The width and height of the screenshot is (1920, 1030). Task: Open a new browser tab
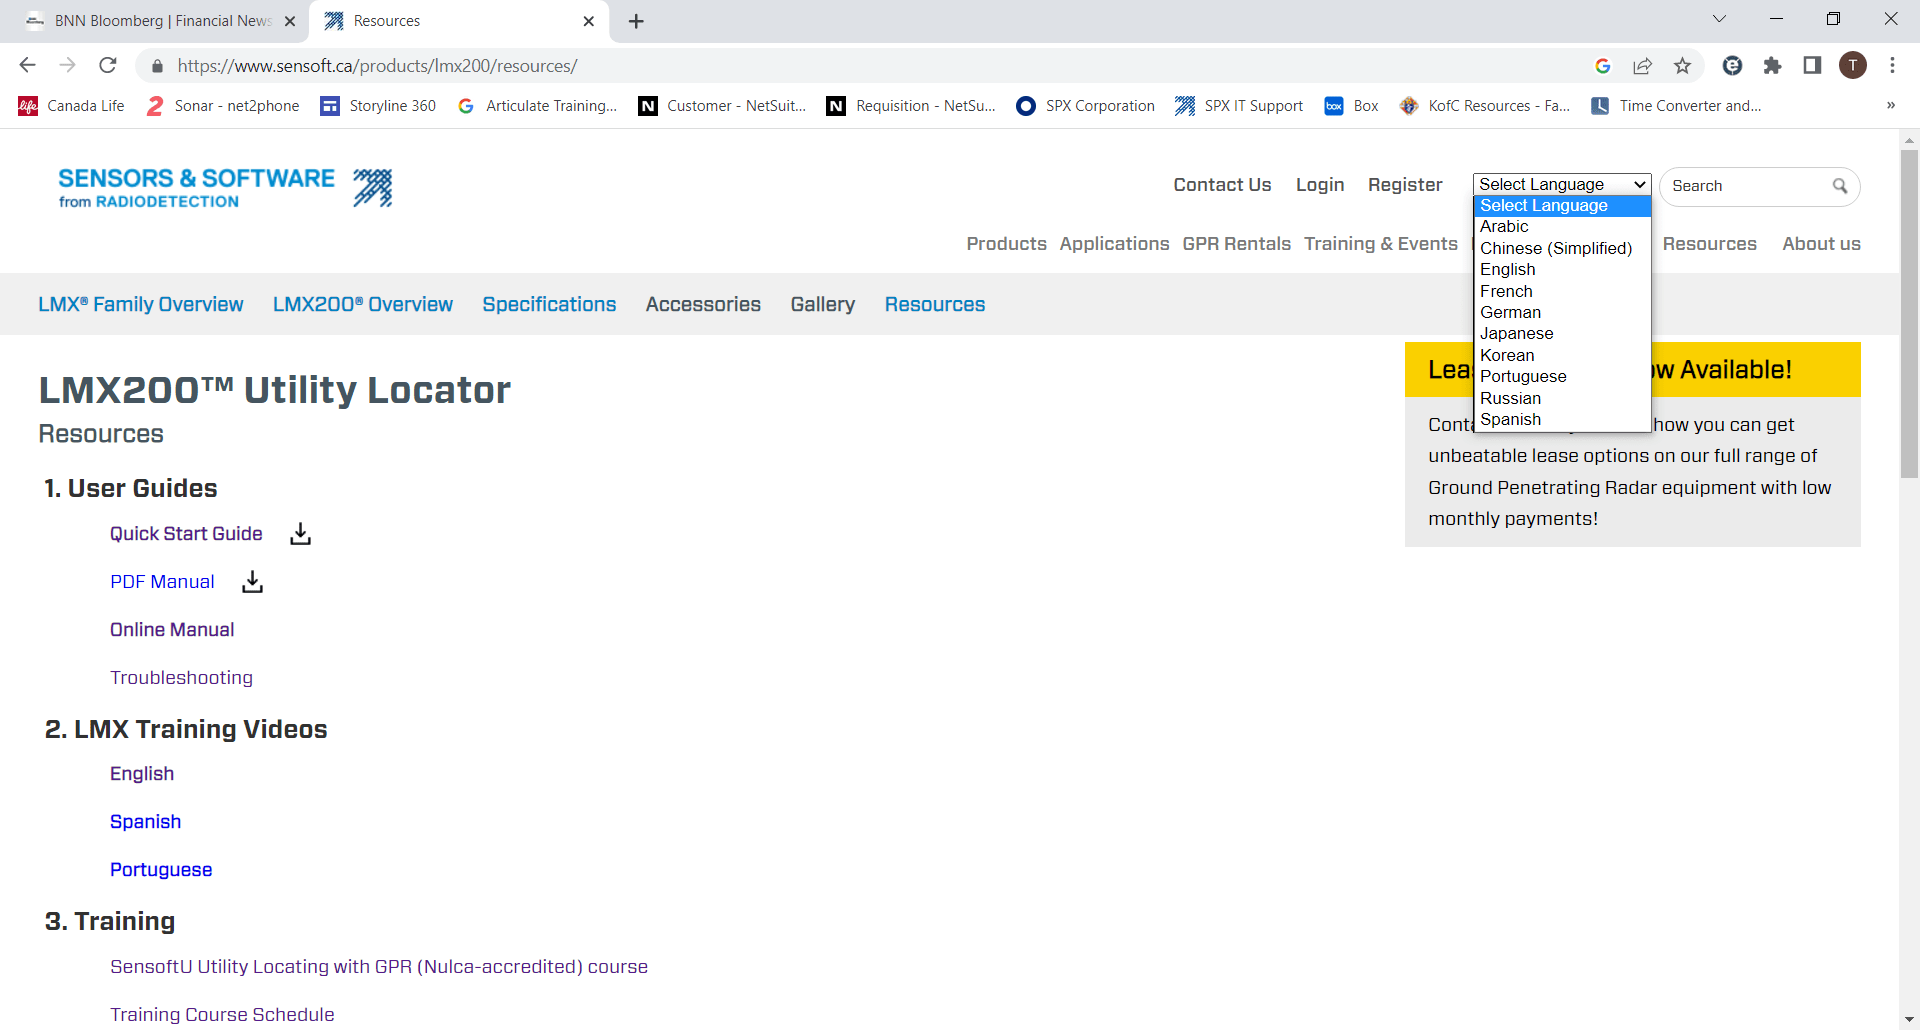click(x=636, y=21)
